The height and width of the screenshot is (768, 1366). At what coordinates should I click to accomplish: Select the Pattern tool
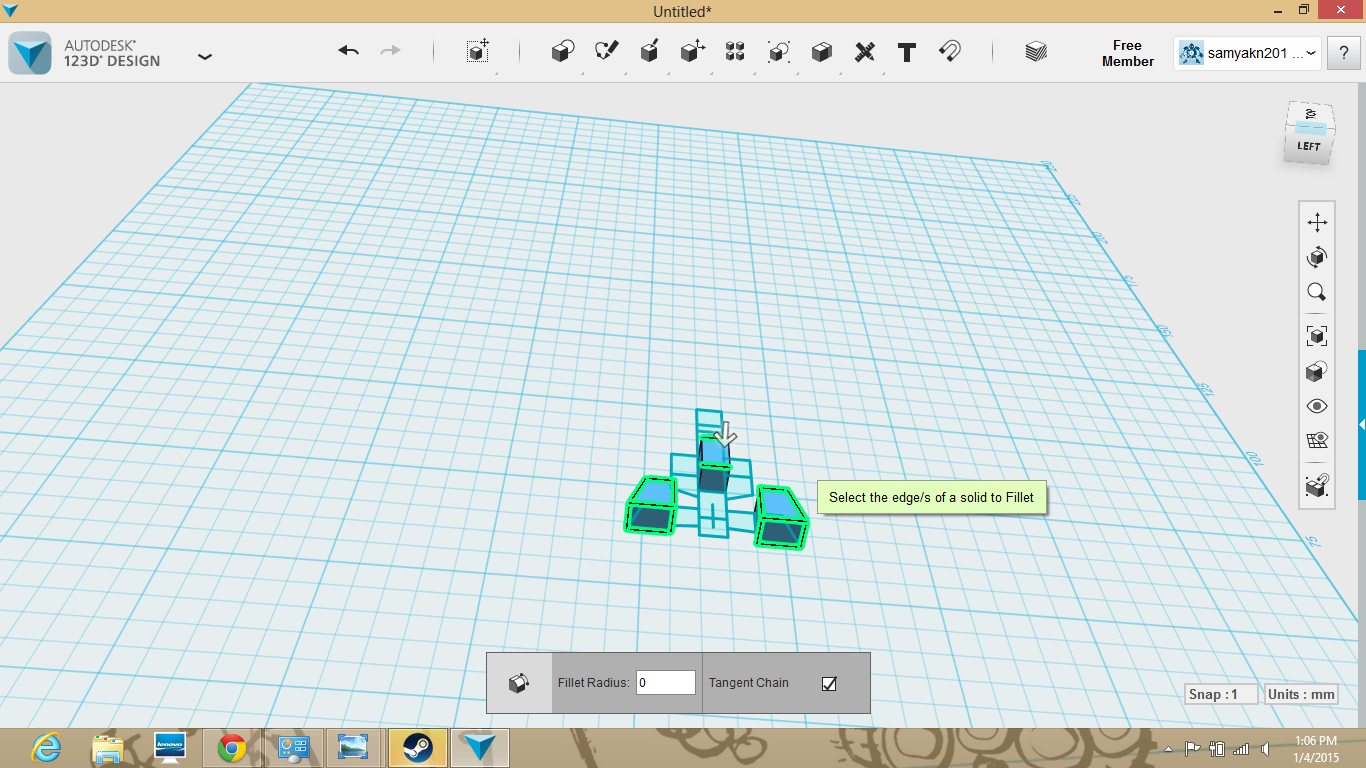click(x=735, y=52)
